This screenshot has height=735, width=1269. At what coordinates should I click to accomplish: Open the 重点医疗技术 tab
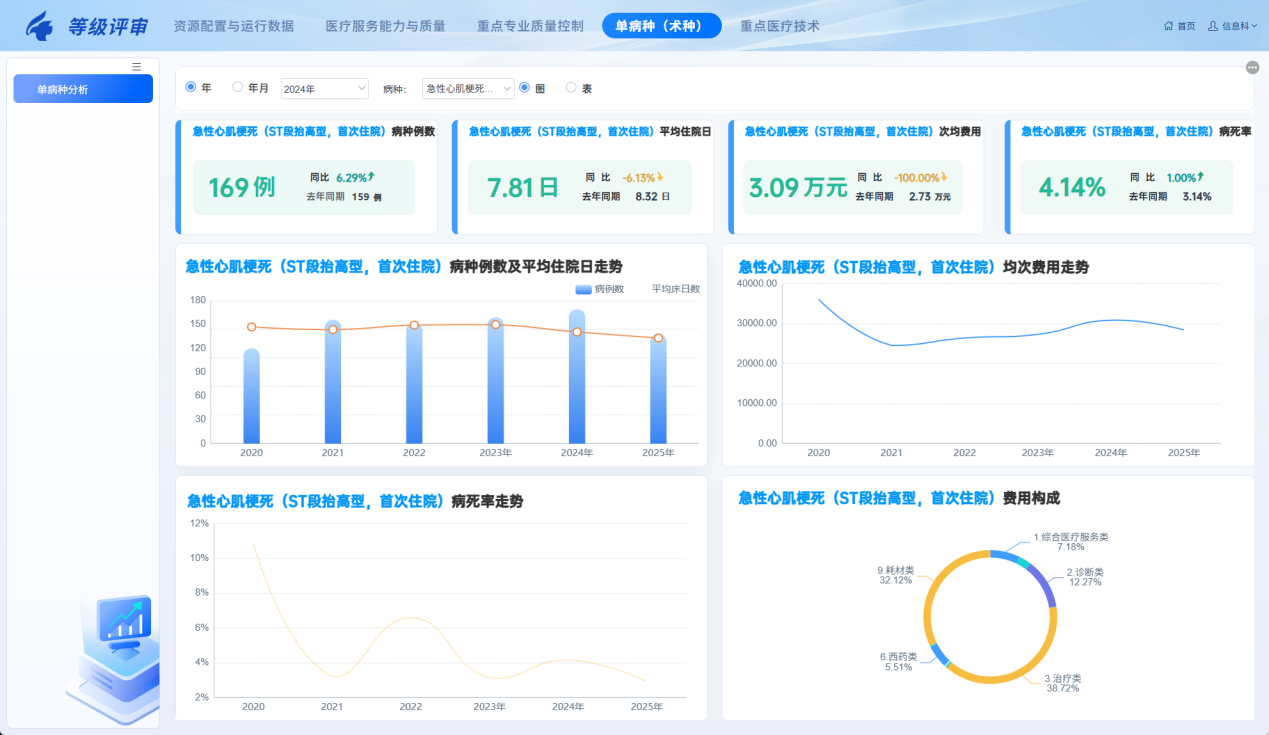pyautogui.click(x=780, y=26)
